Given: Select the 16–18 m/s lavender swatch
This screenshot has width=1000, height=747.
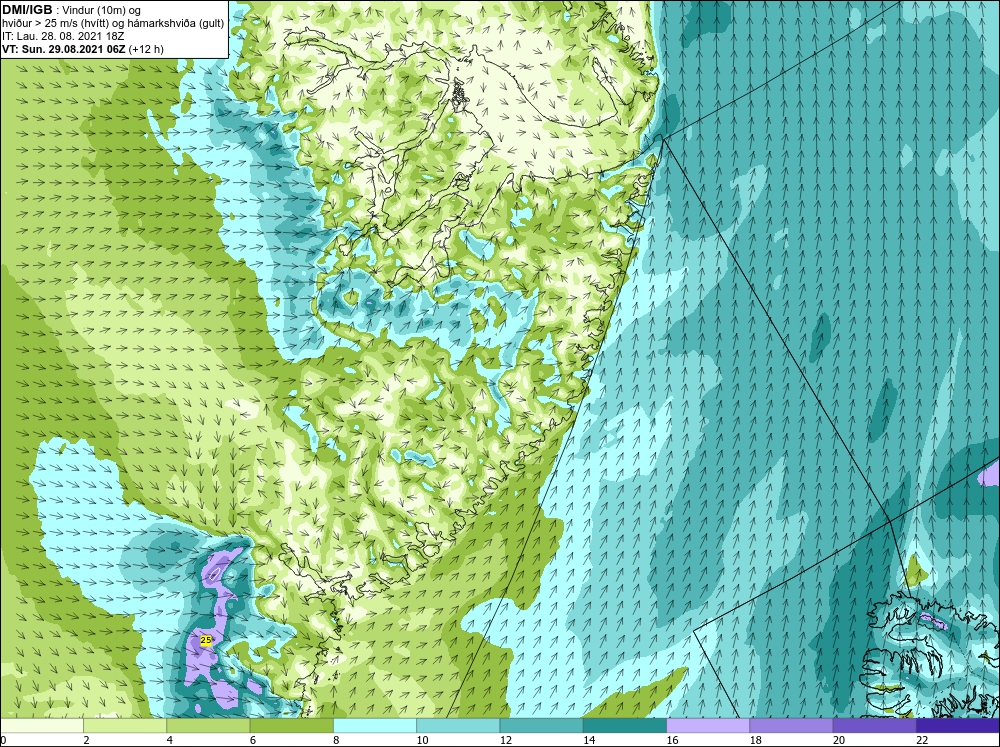Looking at the screenshot, I should [708, 725].
